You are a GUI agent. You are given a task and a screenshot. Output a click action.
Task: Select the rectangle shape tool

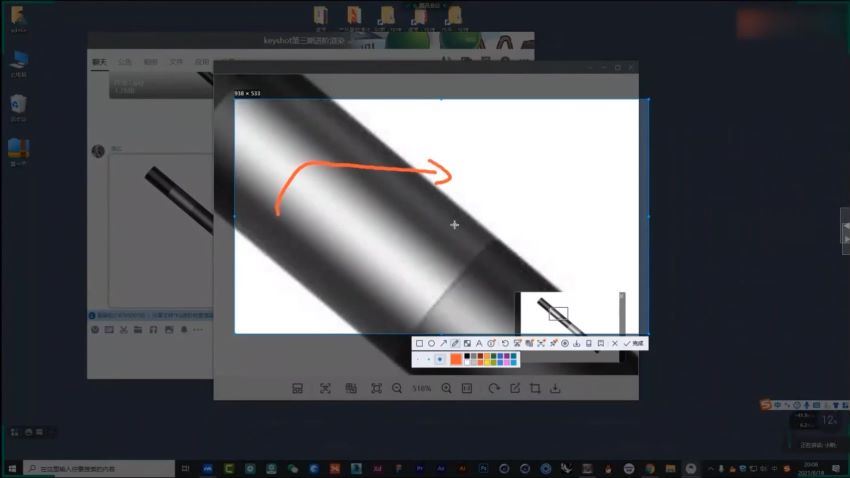pos(419,343)
